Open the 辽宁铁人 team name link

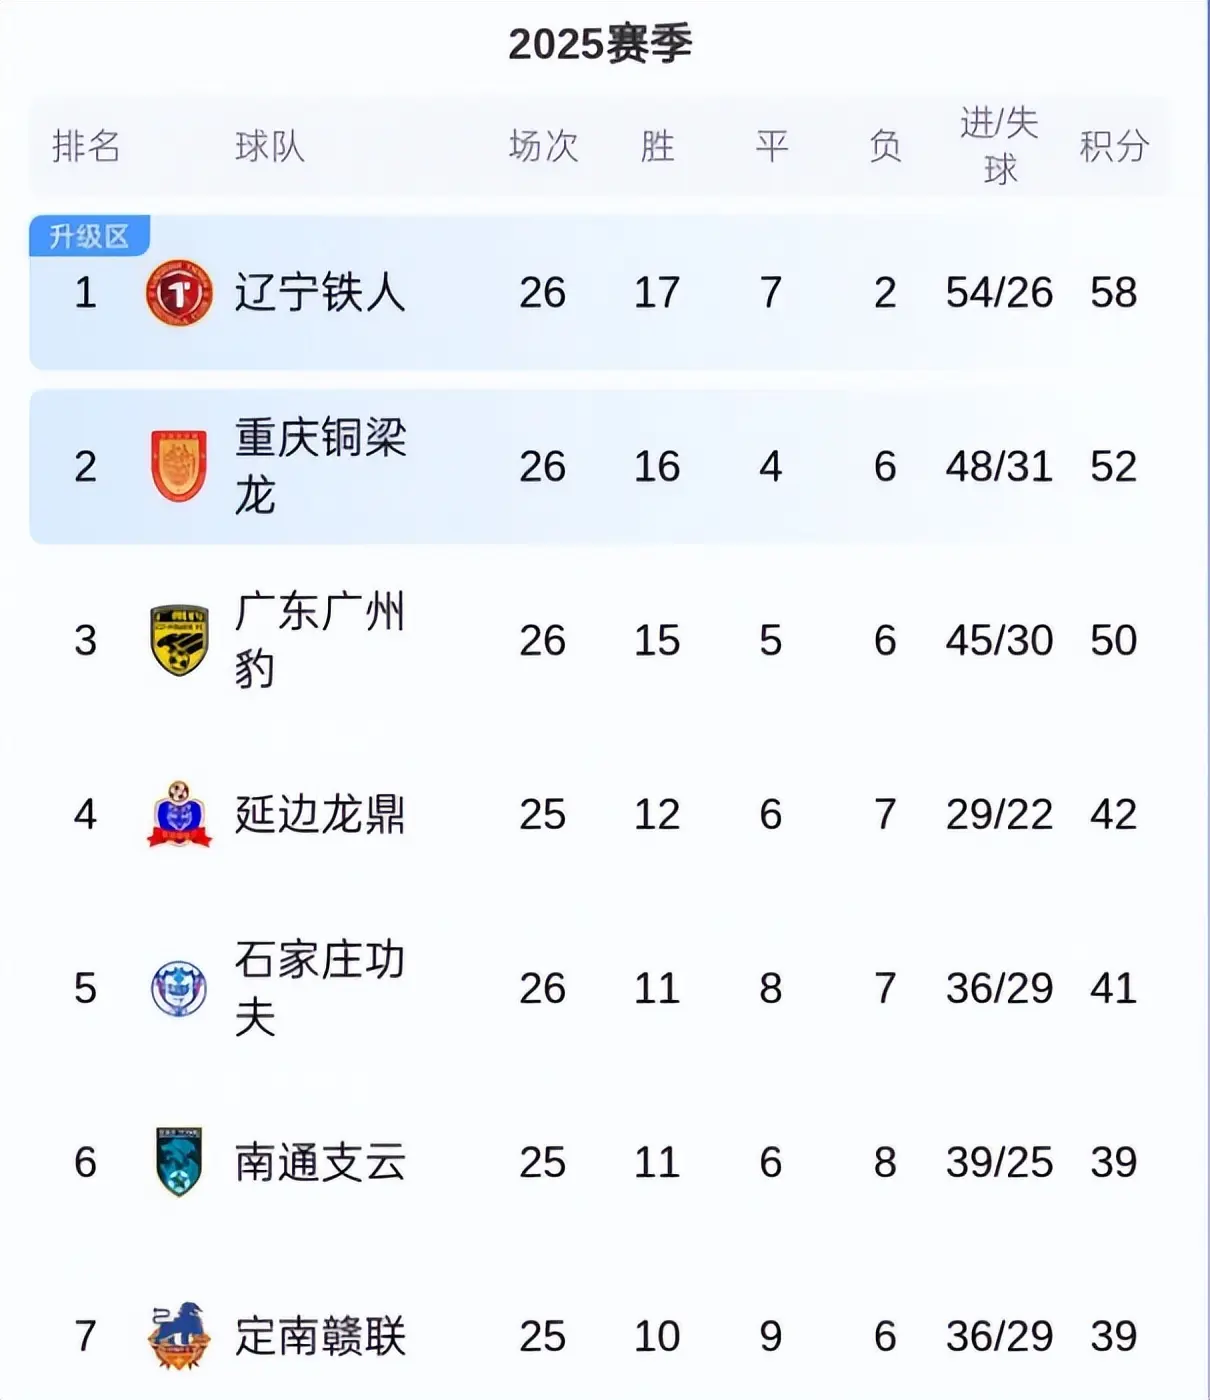point(320,292)
